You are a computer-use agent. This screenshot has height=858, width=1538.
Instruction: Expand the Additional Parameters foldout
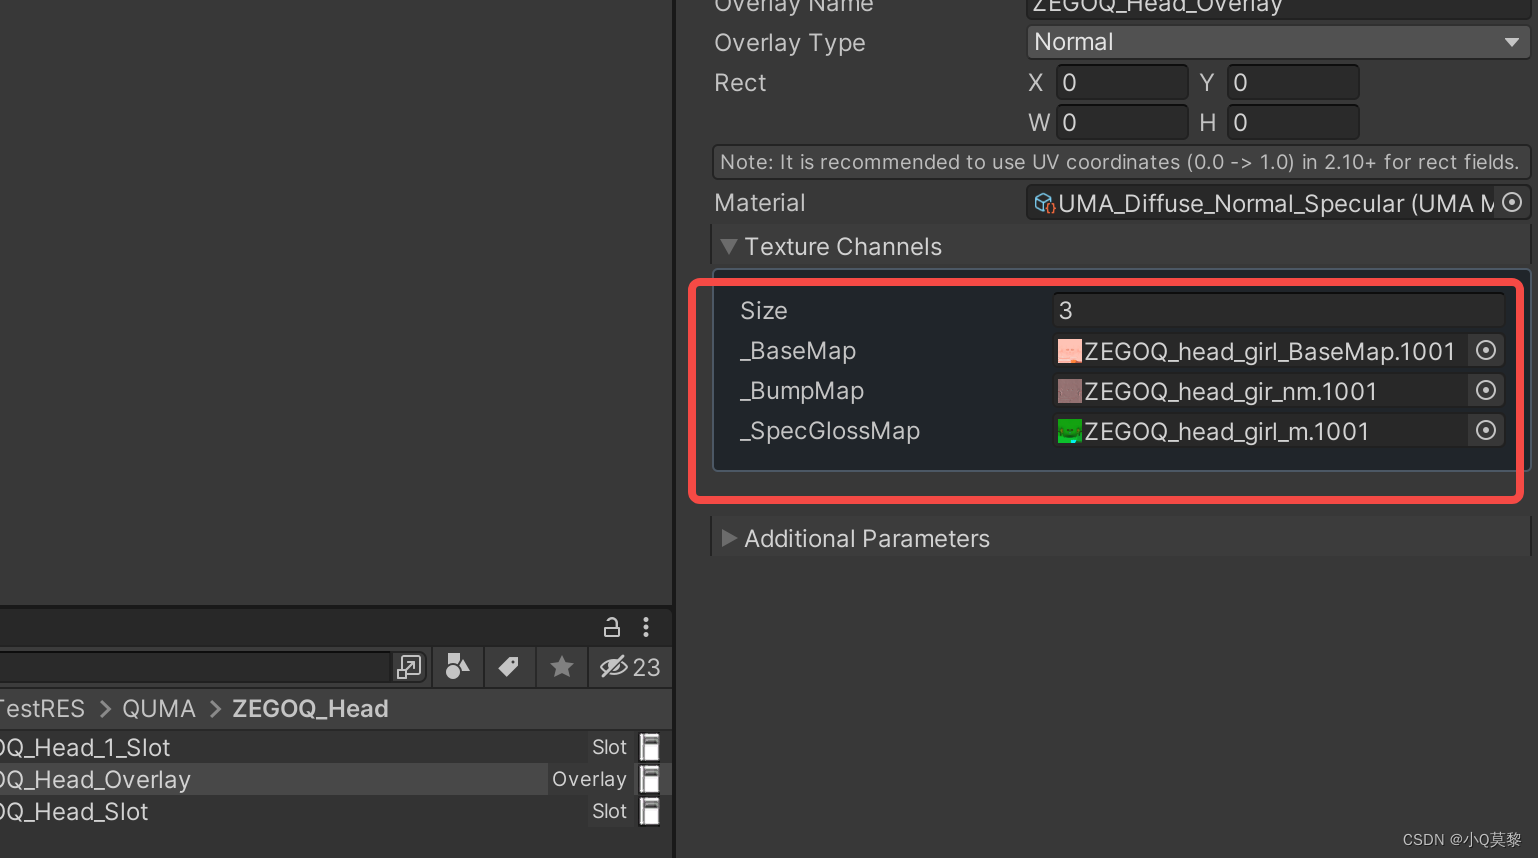tap(729, 538)
